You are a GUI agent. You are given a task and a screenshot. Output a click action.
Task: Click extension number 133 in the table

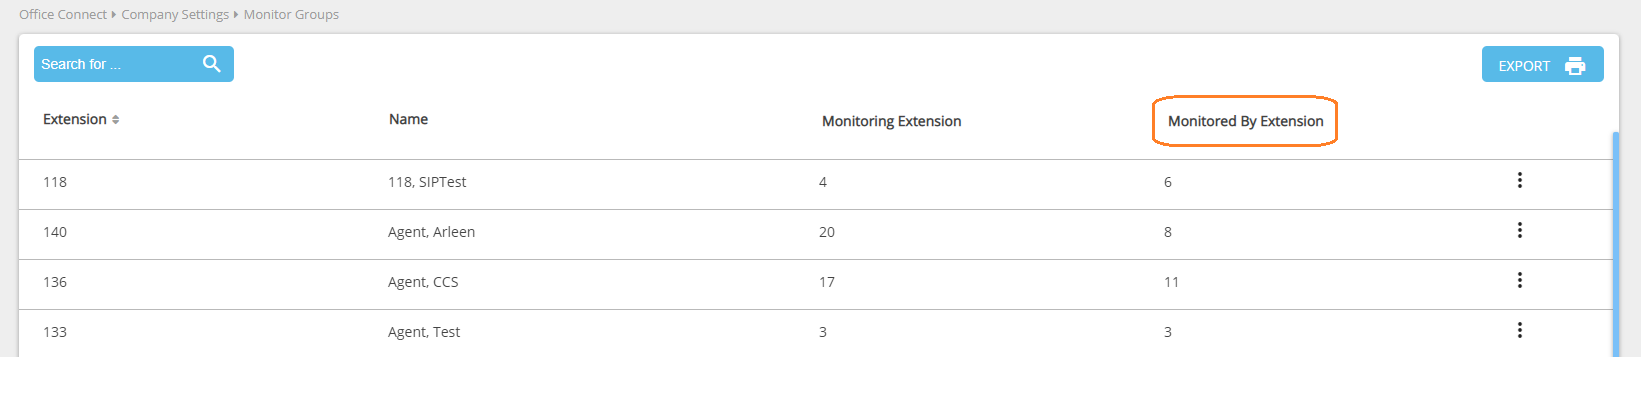[55, 332]
